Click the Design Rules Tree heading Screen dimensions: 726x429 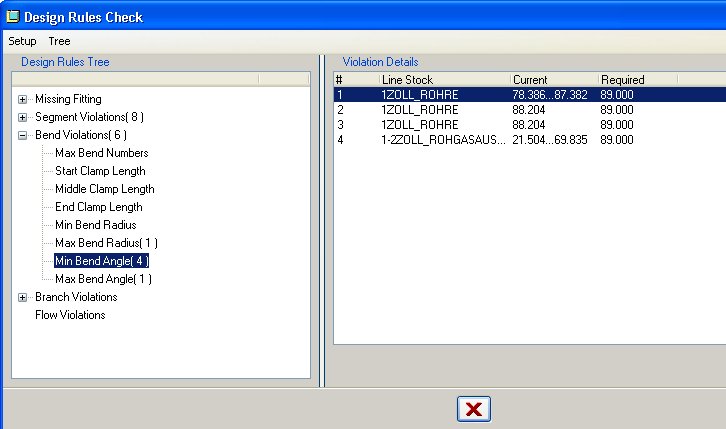65,62
